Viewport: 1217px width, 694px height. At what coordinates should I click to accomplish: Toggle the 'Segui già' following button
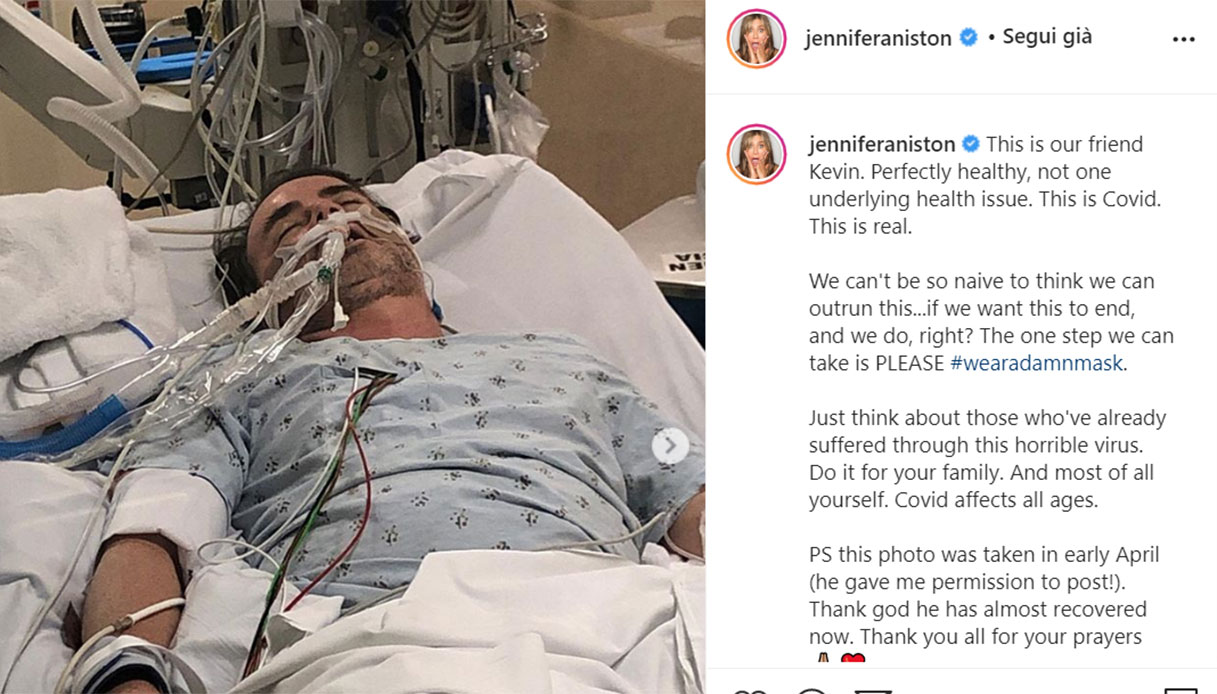click(1047, 37)
